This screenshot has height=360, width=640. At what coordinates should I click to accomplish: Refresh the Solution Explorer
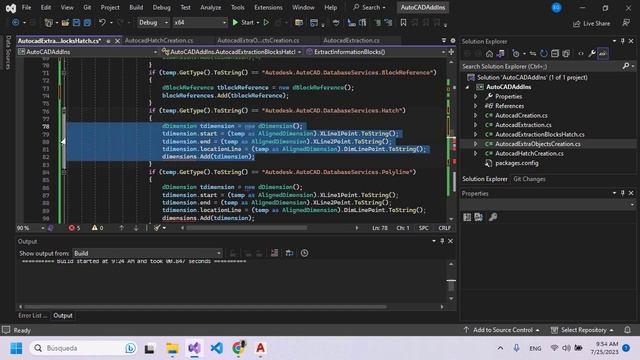(x=544, y=53)
